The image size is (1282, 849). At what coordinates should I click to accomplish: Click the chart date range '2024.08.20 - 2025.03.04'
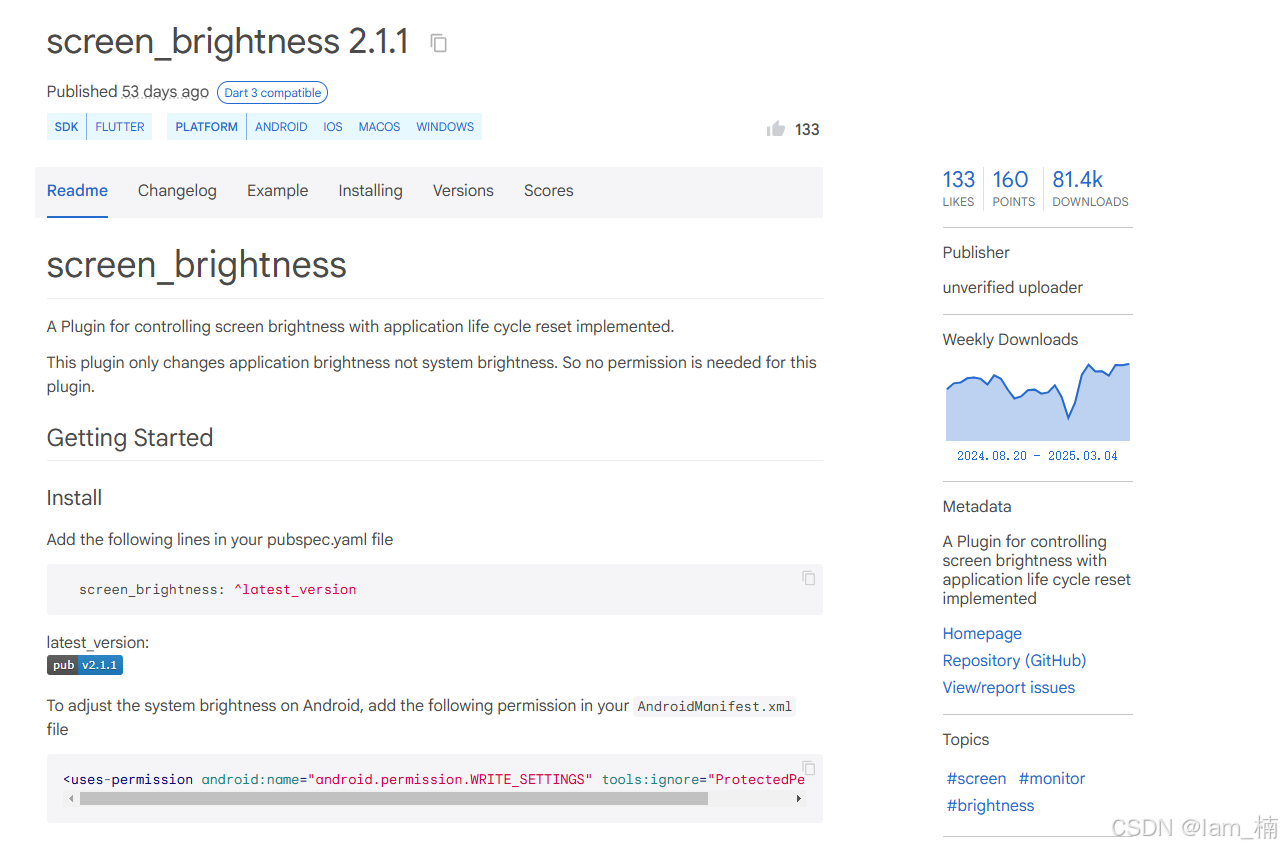(x=1037, y=456)
